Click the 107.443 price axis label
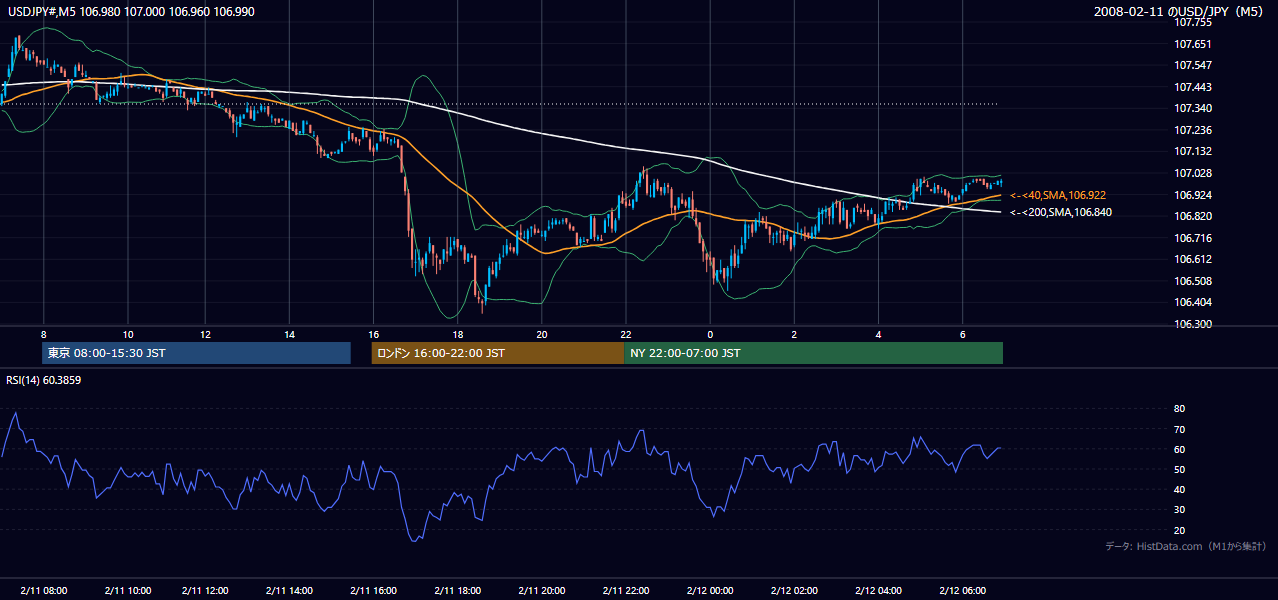Viewport: 1278px width, 600px height. 1192,87
